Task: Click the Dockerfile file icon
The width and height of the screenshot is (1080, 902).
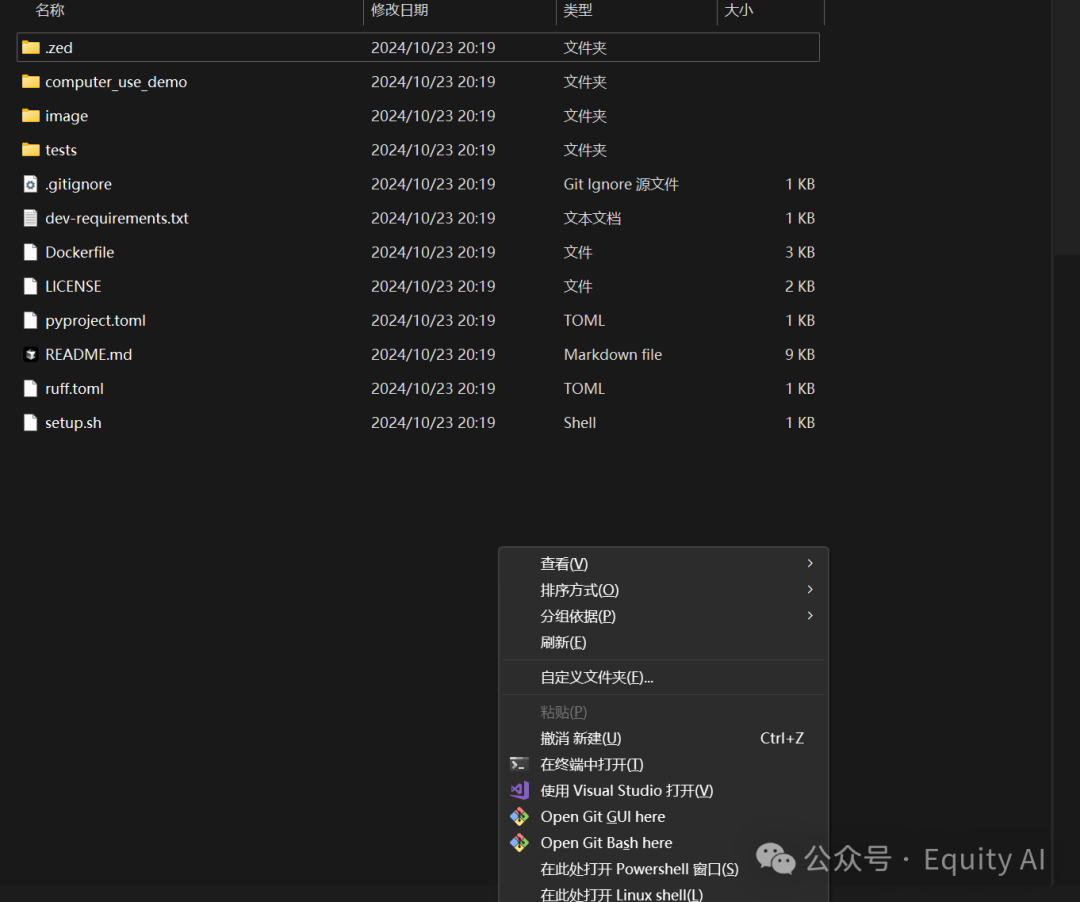Action: point(30,252)
